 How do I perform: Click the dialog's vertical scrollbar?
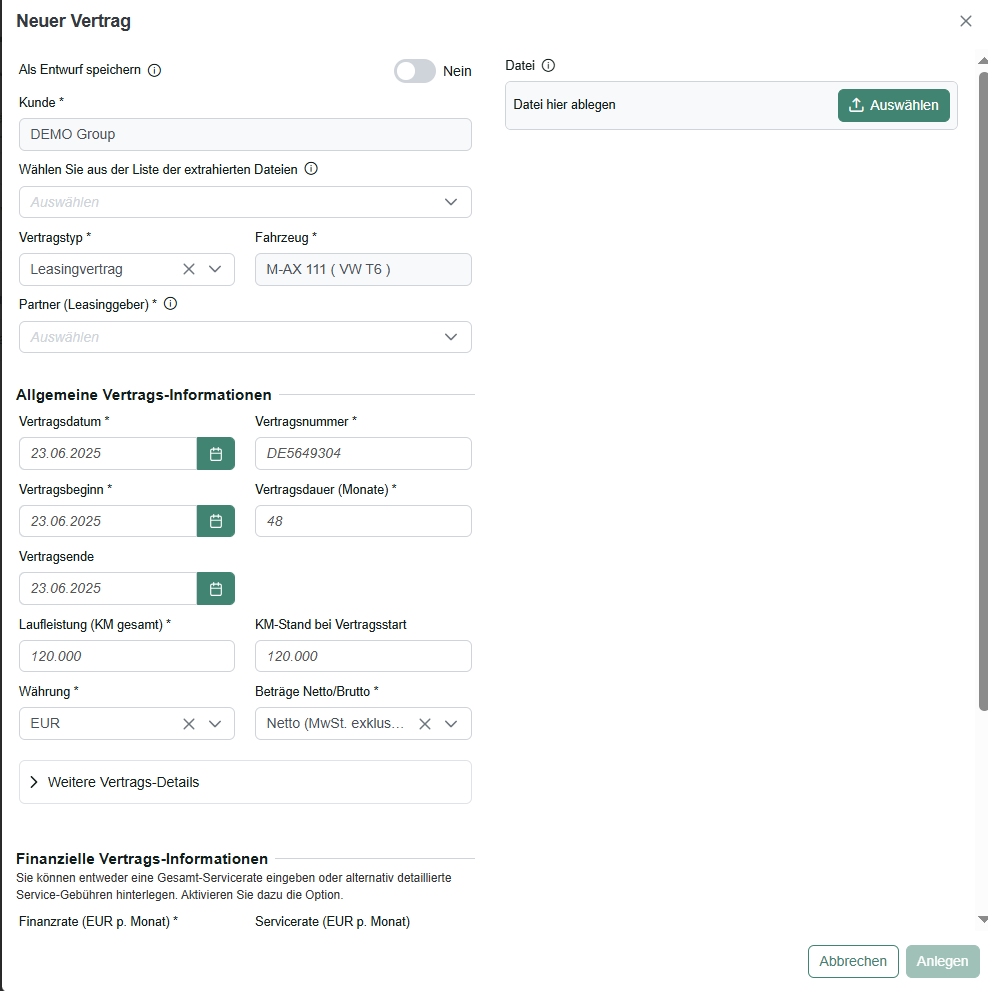click(983, 392)
